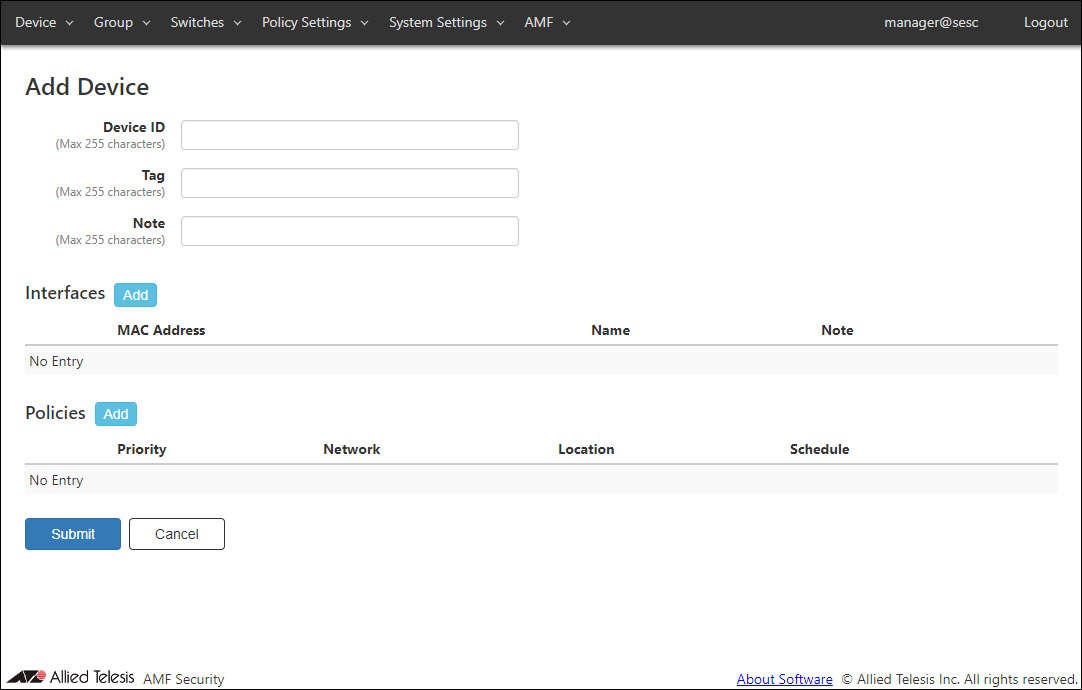
Task: Click the Allied Telesis logo
Action: tap(70, 677)
